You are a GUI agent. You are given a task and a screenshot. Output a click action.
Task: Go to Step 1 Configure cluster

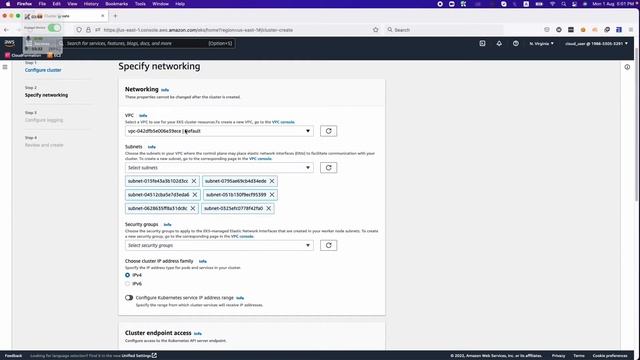tap(43, 70)
